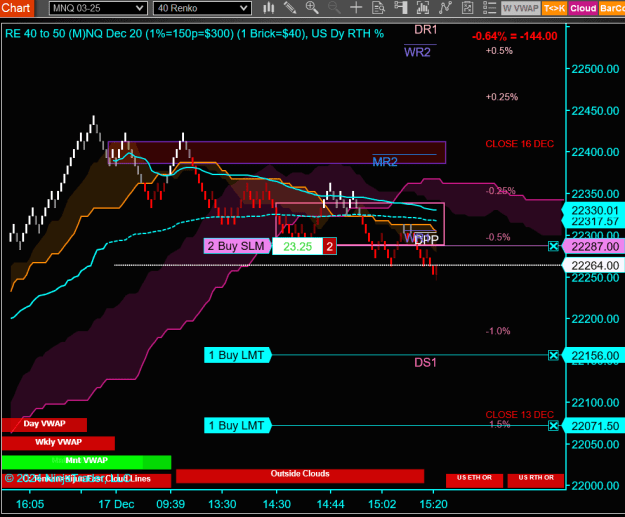
Task: Select the 1 Buy LMT order at 22156.00
Action: coord(238,355)
